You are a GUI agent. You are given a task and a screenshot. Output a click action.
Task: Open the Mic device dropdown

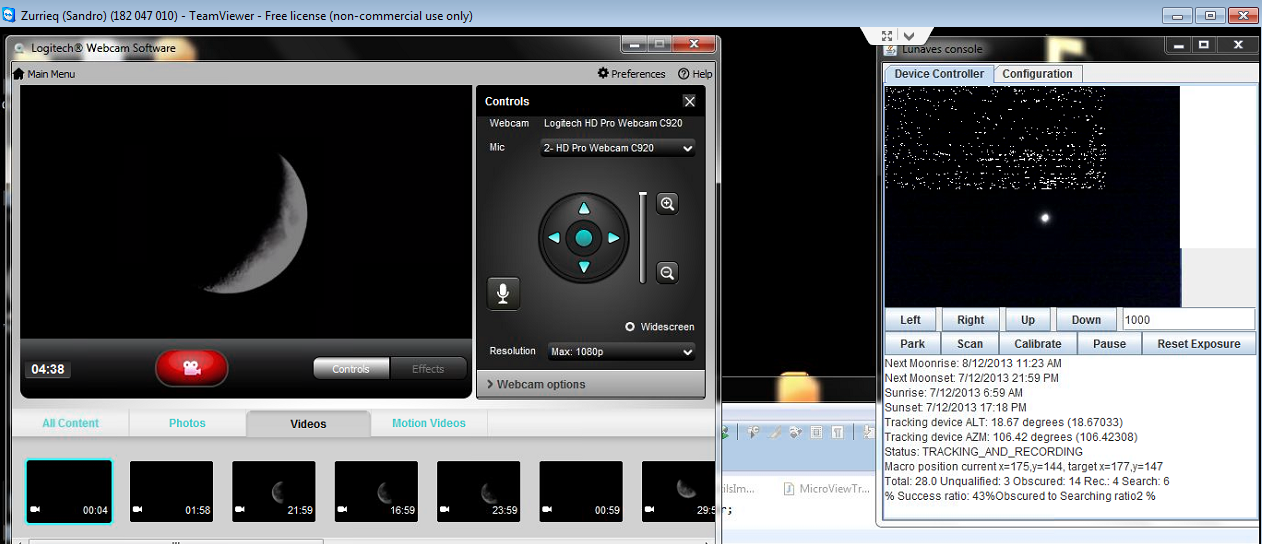pyautogui.click(x=617, y=148)
